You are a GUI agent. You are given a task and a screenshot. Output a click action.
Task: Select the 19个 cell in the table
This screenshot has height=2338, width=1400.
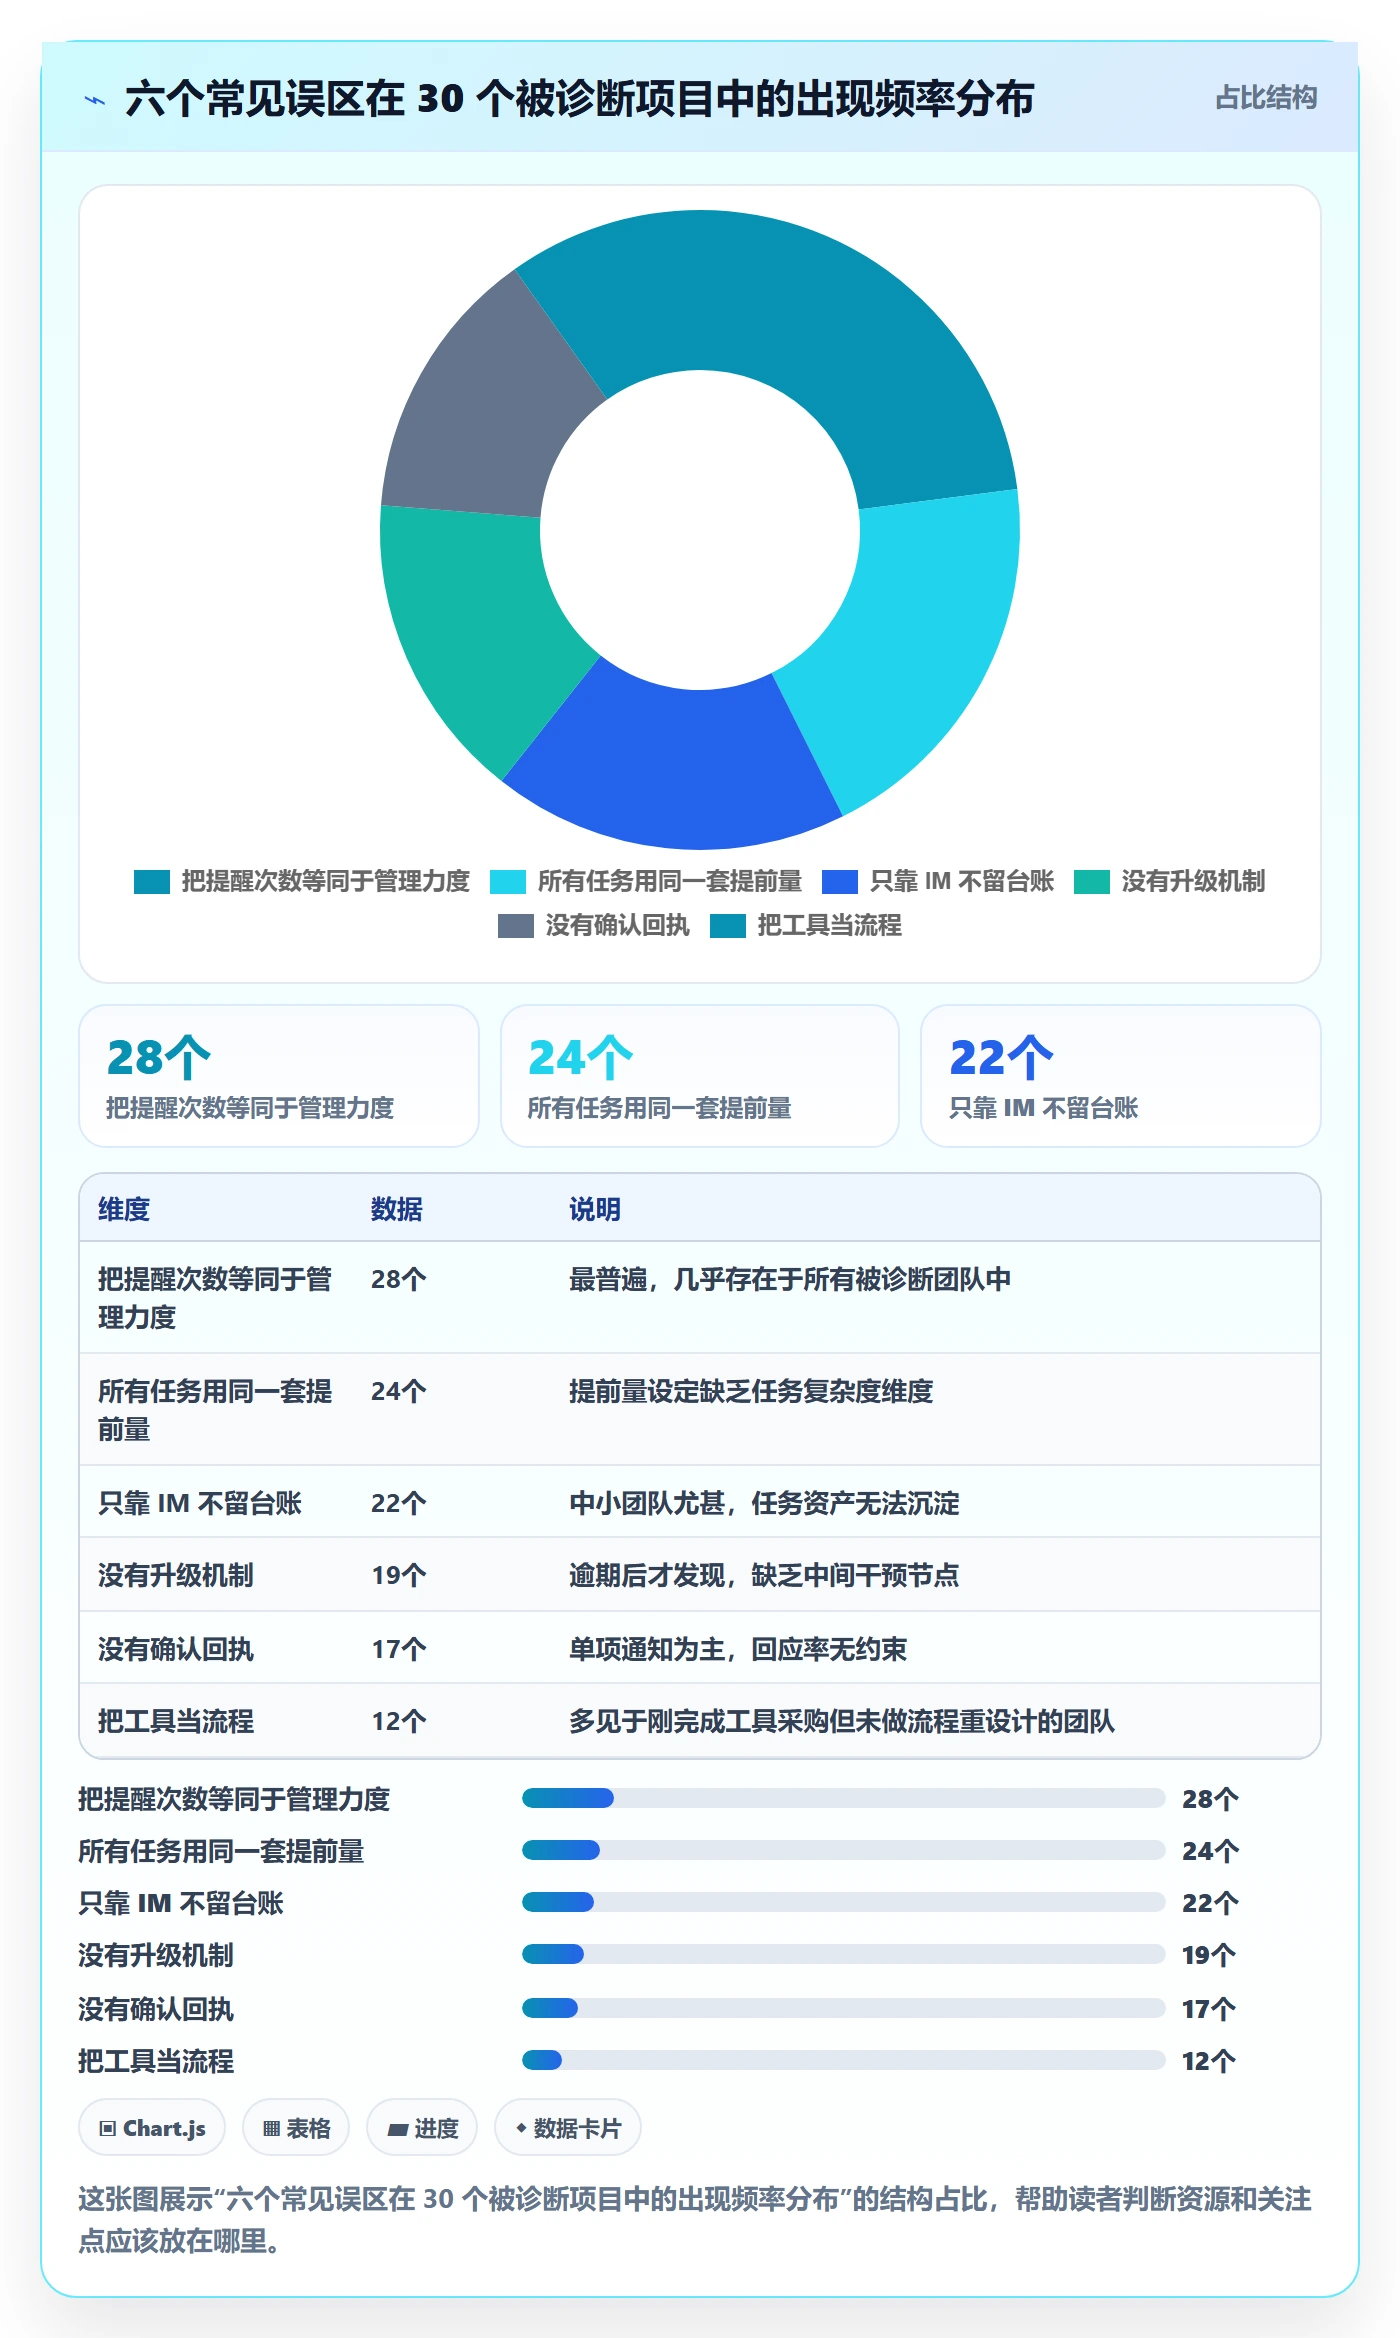[x=399, y=1575]
